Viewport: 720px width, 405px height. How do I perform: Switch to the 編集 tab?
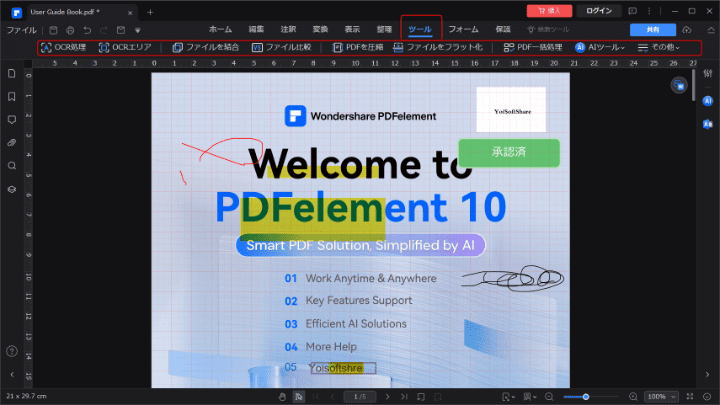point(256,29)
